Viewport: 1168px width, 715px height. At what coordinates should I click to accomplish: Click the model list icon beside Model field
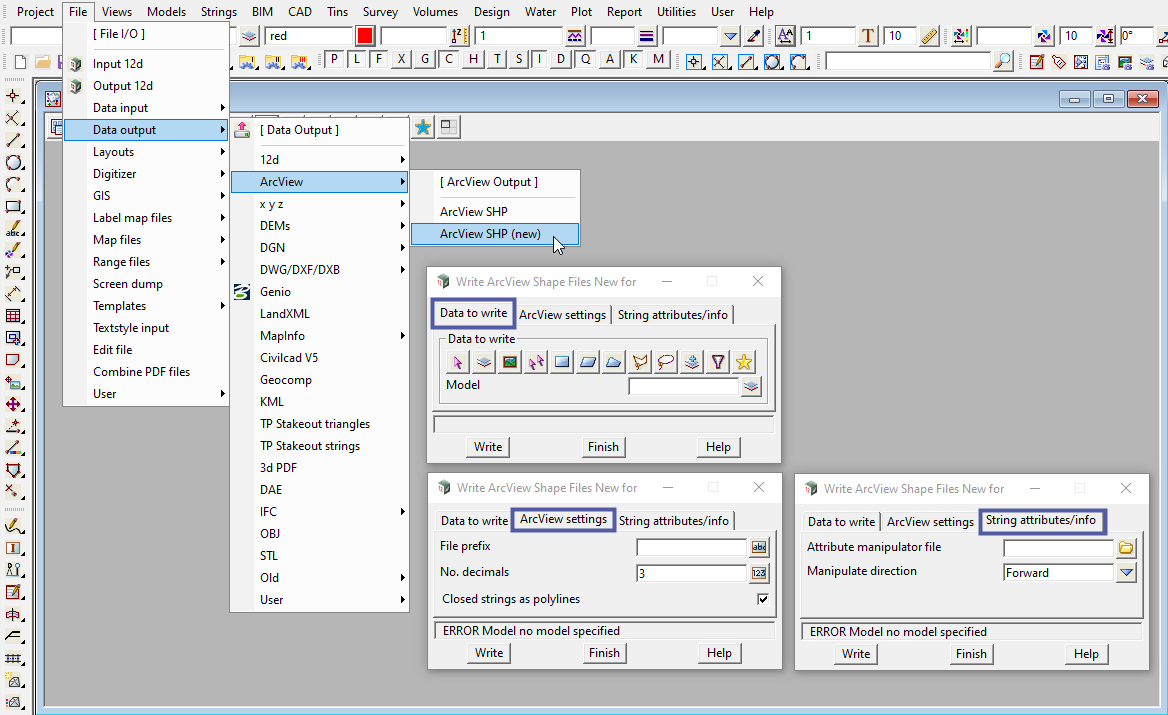tap(752, 386)
